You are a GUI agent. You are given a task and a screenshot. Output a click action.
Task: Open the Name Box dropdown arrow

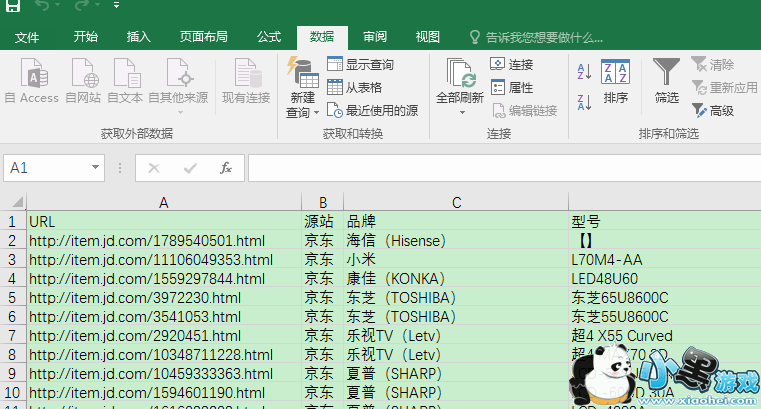[95, 168]
